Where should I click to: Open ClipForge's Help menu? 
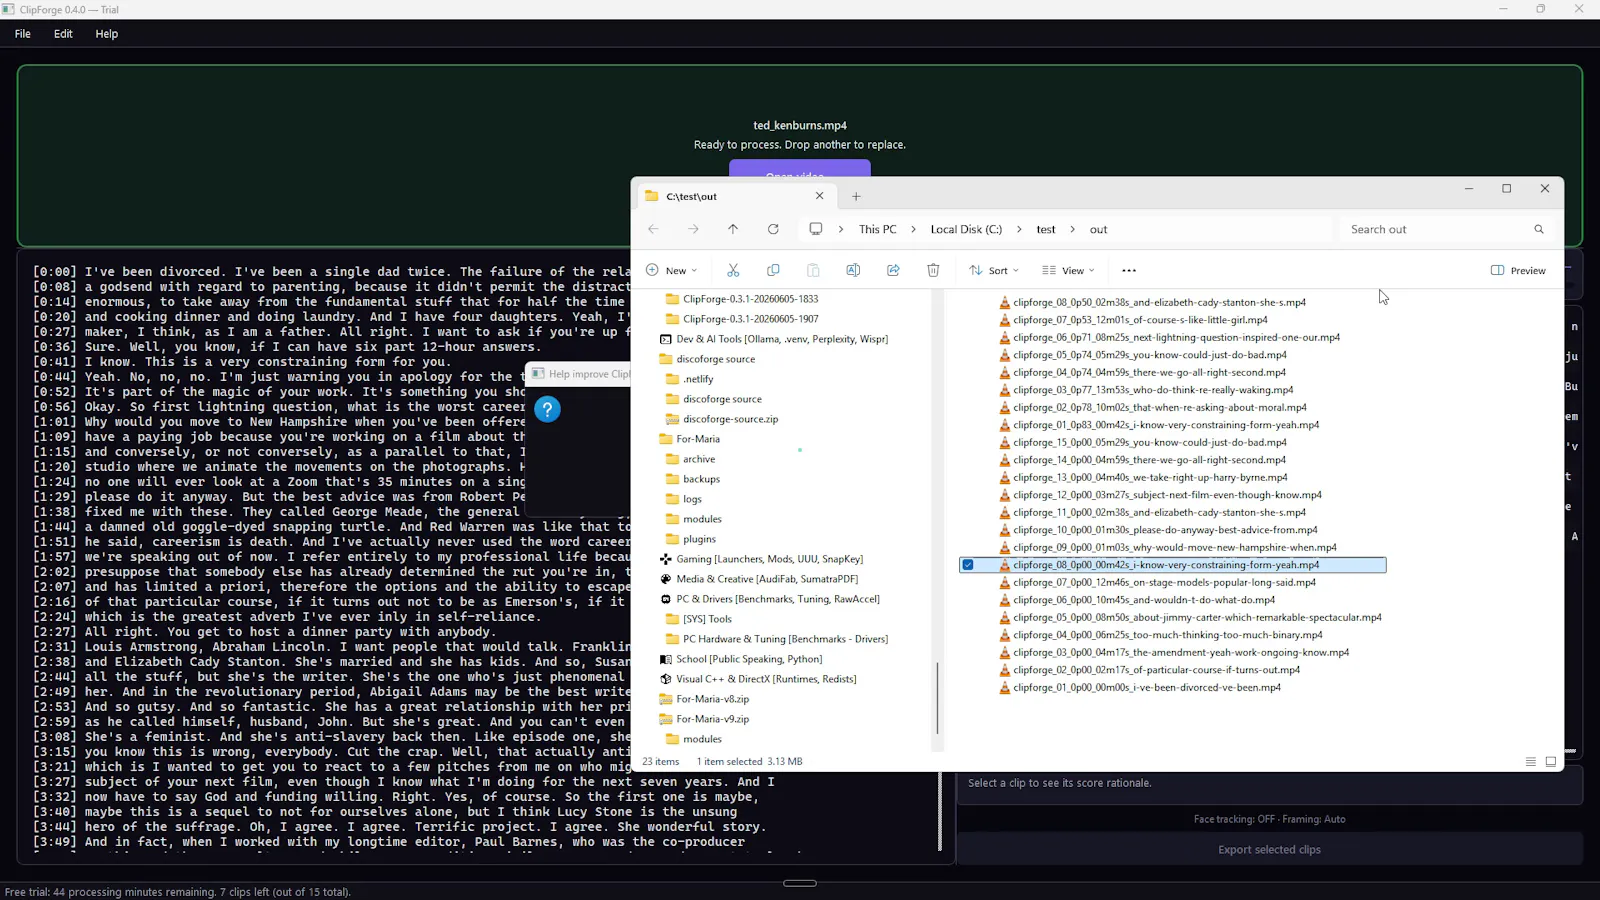(x=107, y=34)
